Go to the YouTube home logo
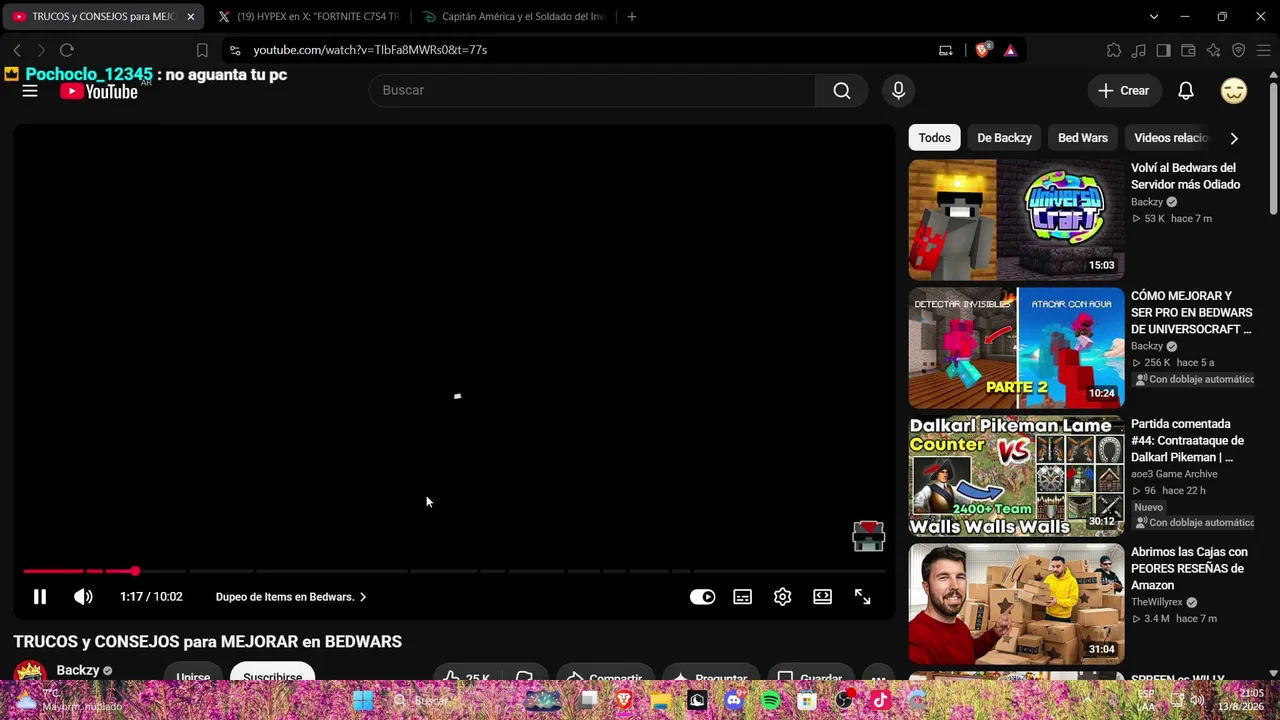The width and height of the screenshot is (1280, 720). (x=98, y=92)
